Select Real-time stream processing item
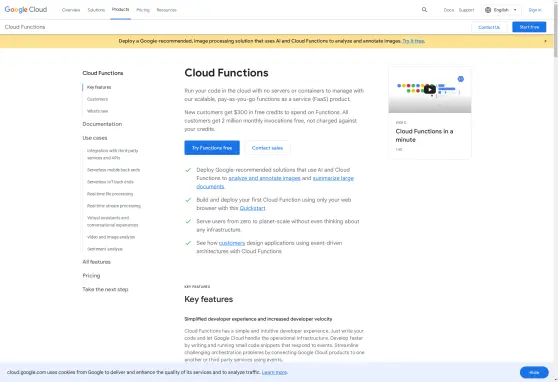 [114, 206]
